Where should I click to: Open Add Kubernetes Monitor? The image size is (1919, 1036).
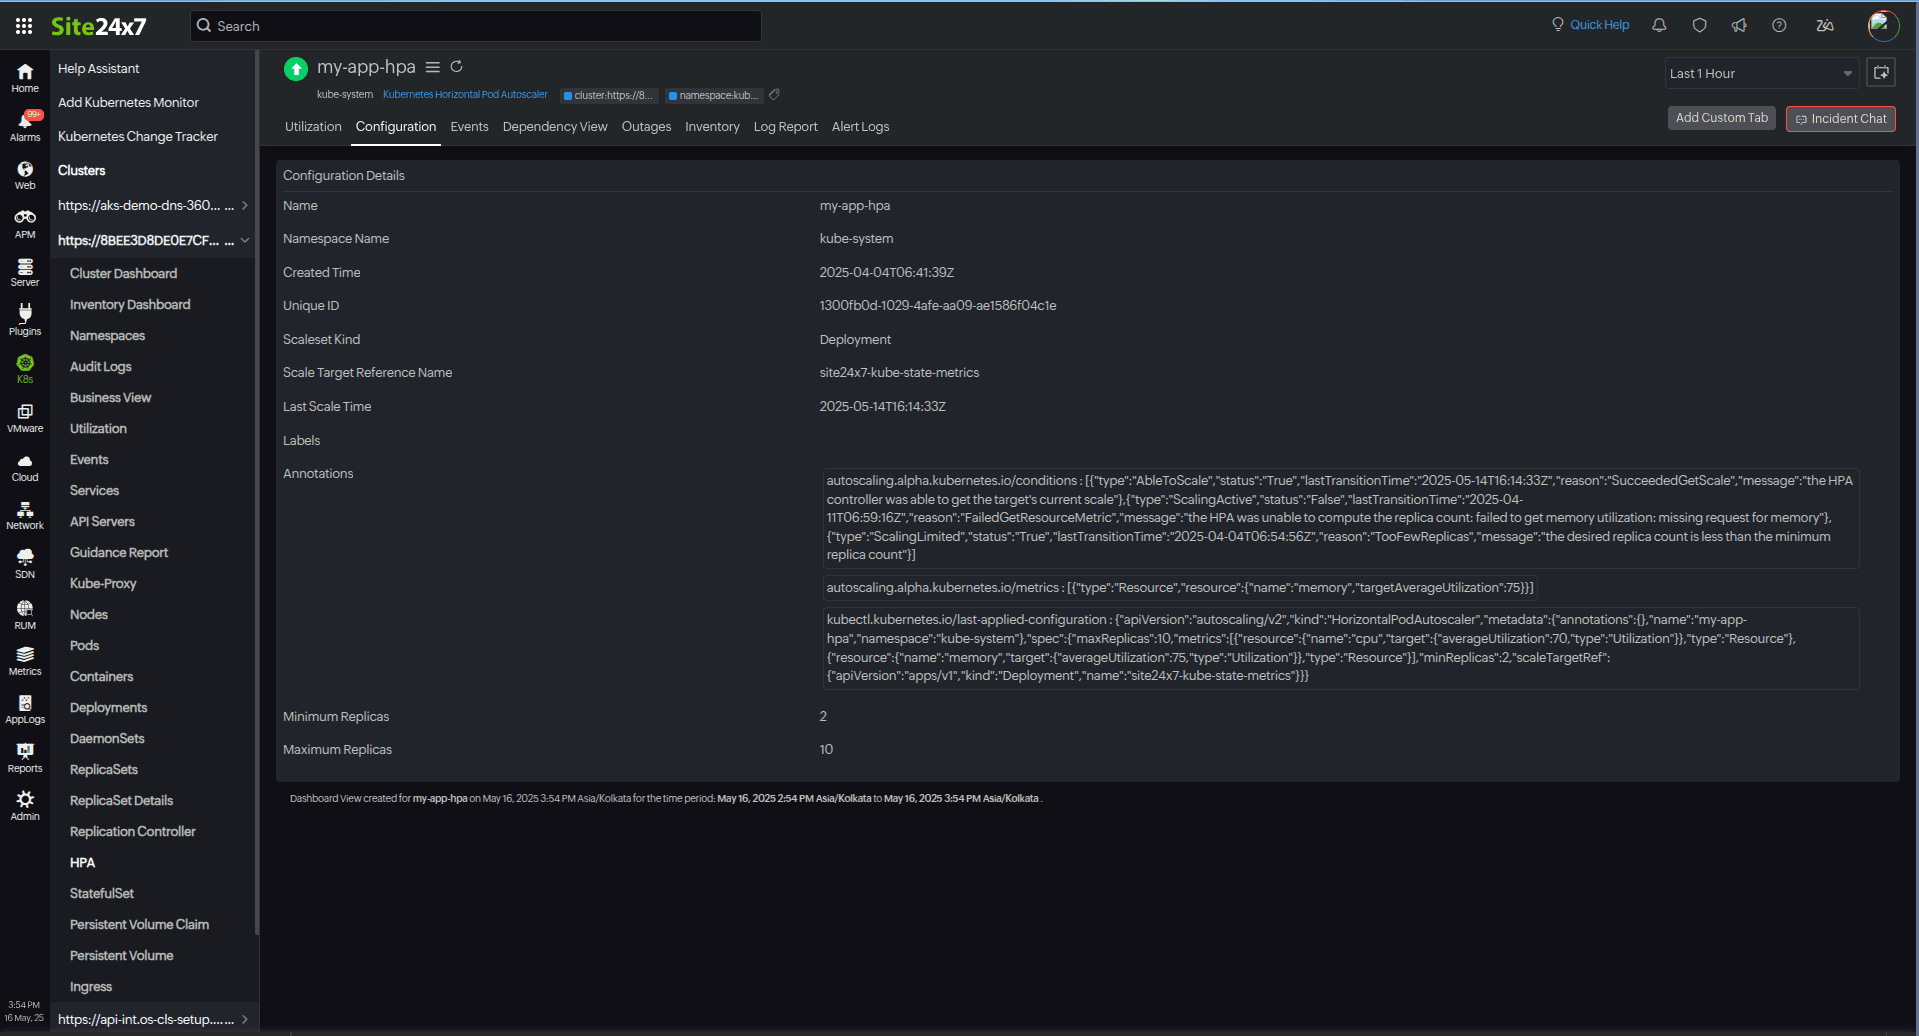click(128, 102)
